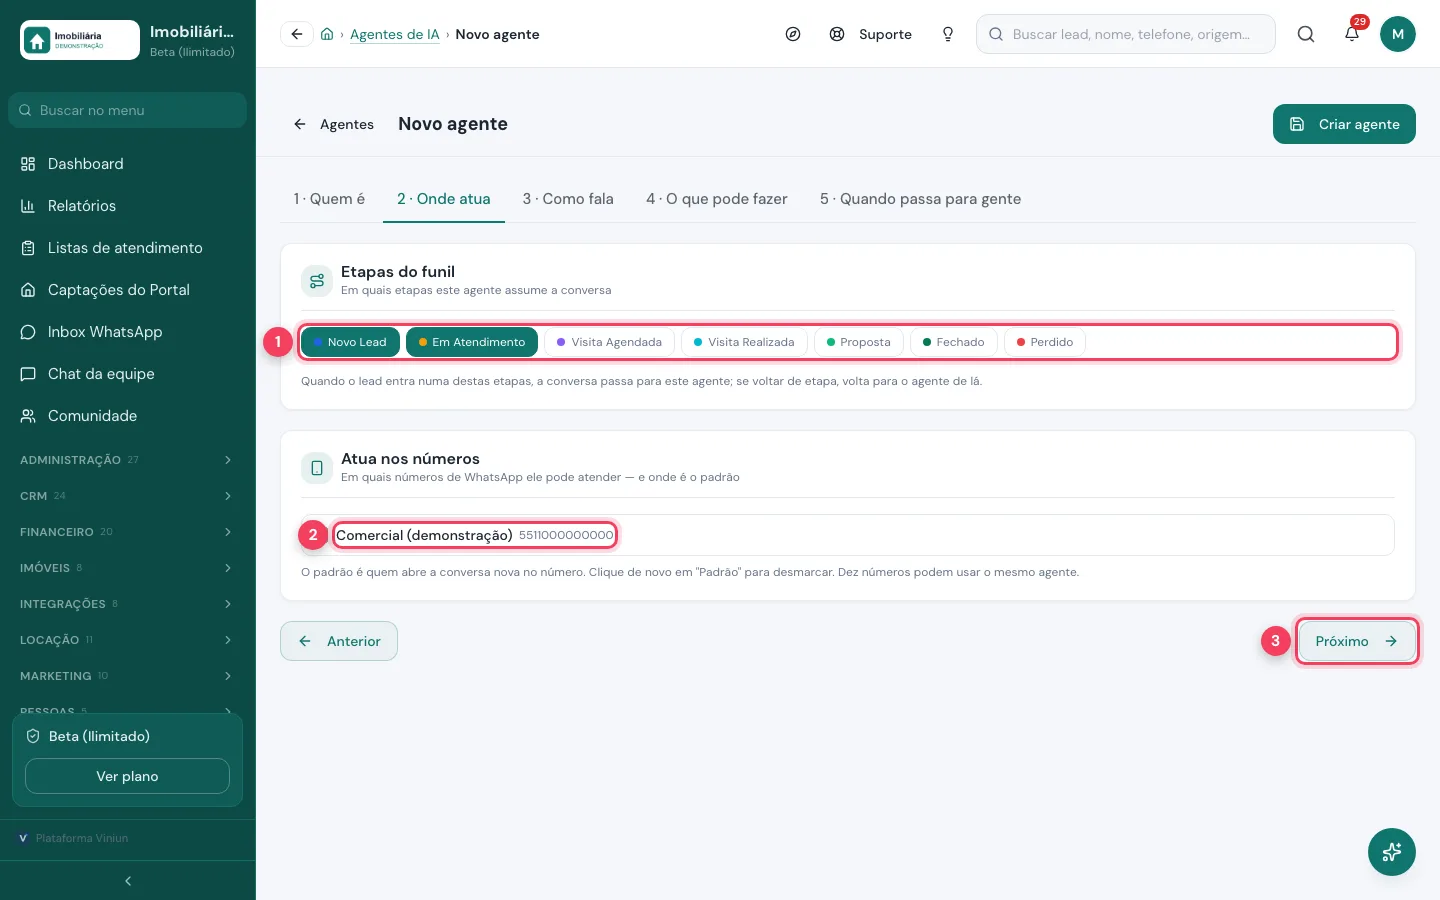Select the Perdido stage chip
Viewport: 1440px width, 900px height.
1045,342
